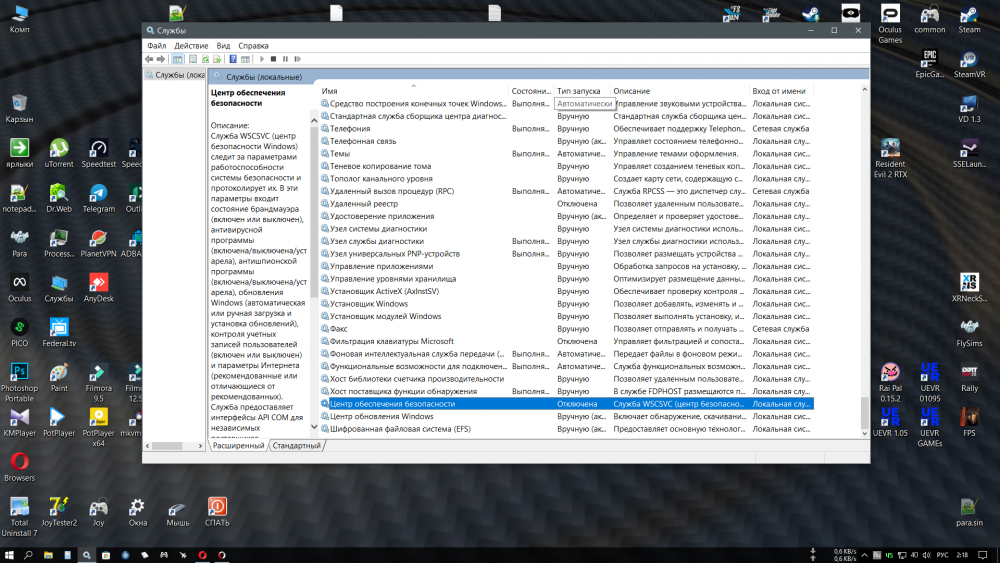The width and height of the screenshot is (1000, 563).
Task: Click the services list vertical scrollbar
Action: tap(864, 250)
